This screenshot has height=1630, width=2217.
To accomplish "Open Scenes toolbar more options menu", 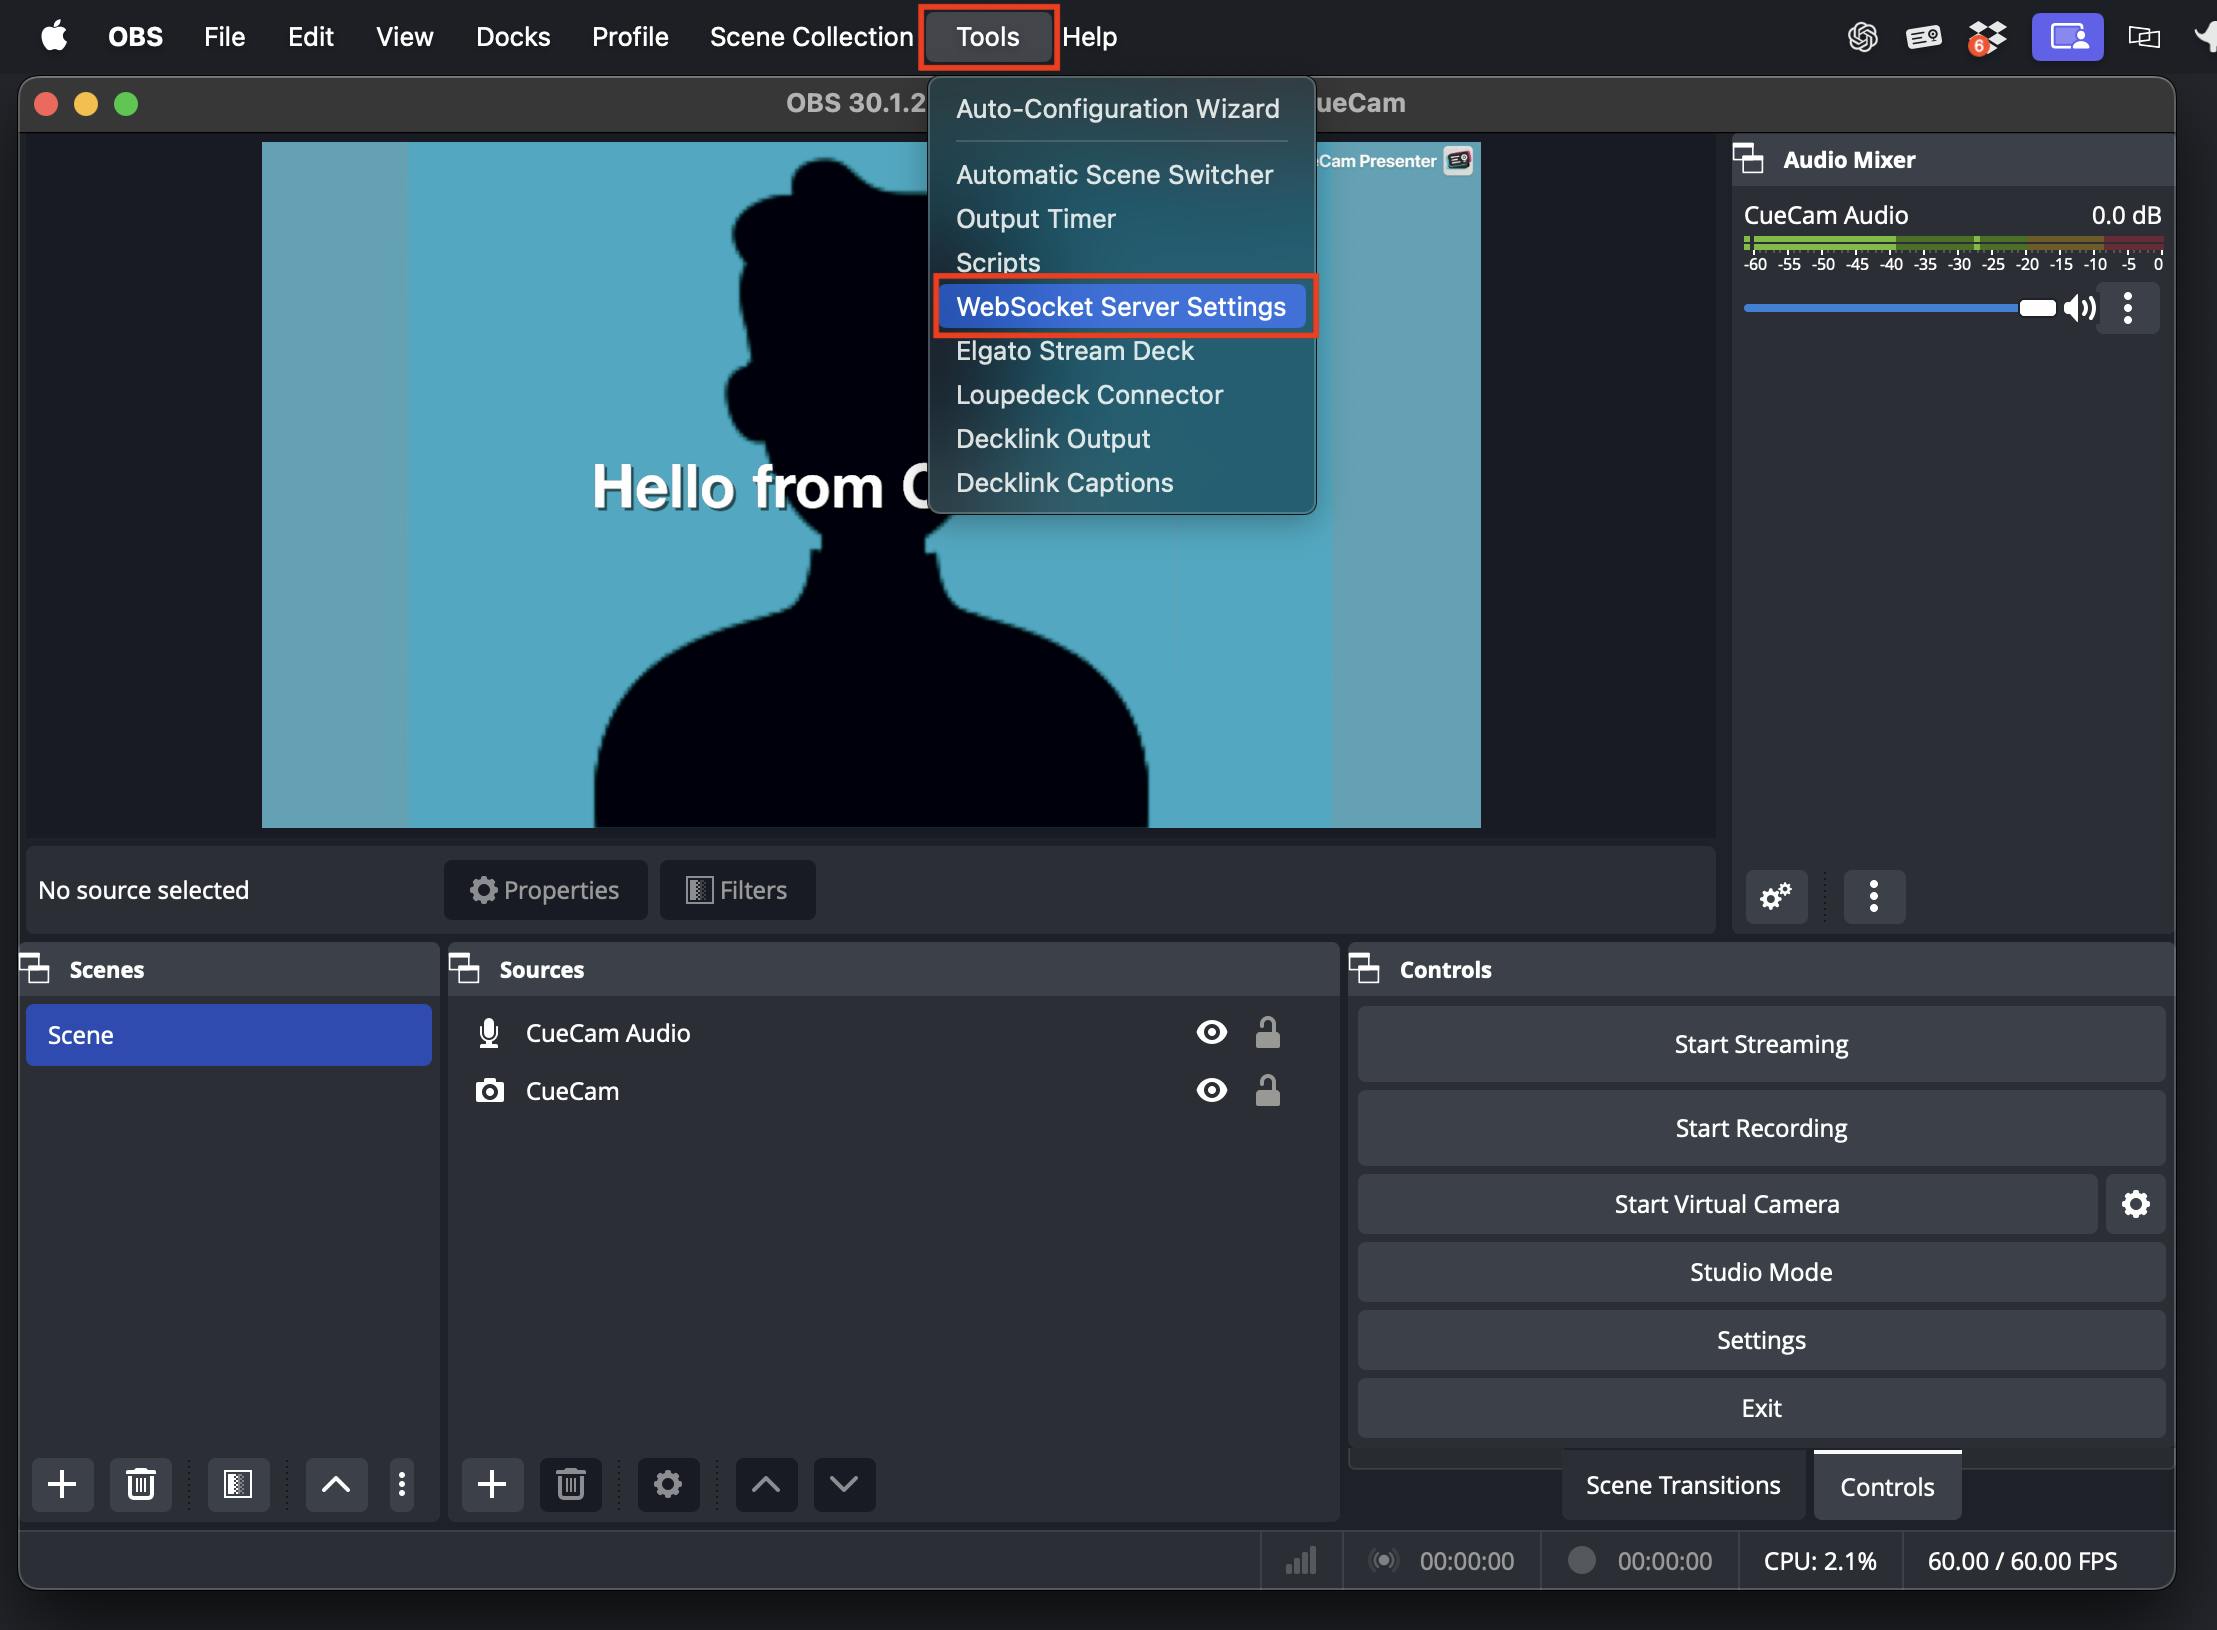I will (x=402, y=1484).
